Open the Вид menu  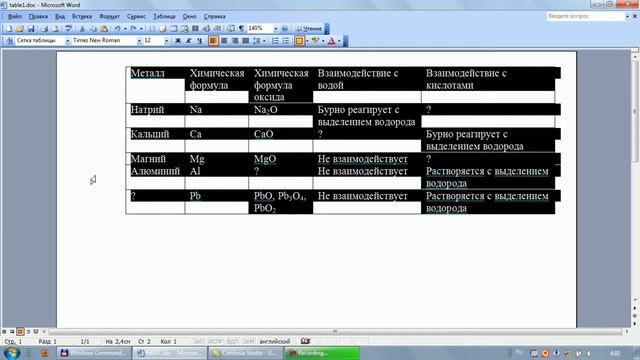(x=60, y=16)
